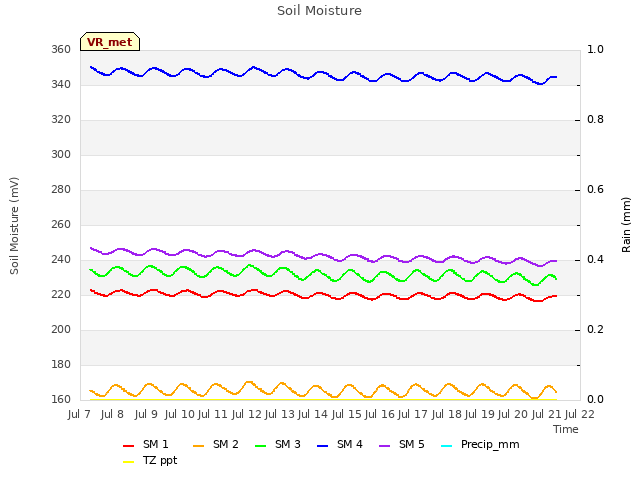
Task: Click the Jul 16 tick label
Action: [x=380, y=414]
